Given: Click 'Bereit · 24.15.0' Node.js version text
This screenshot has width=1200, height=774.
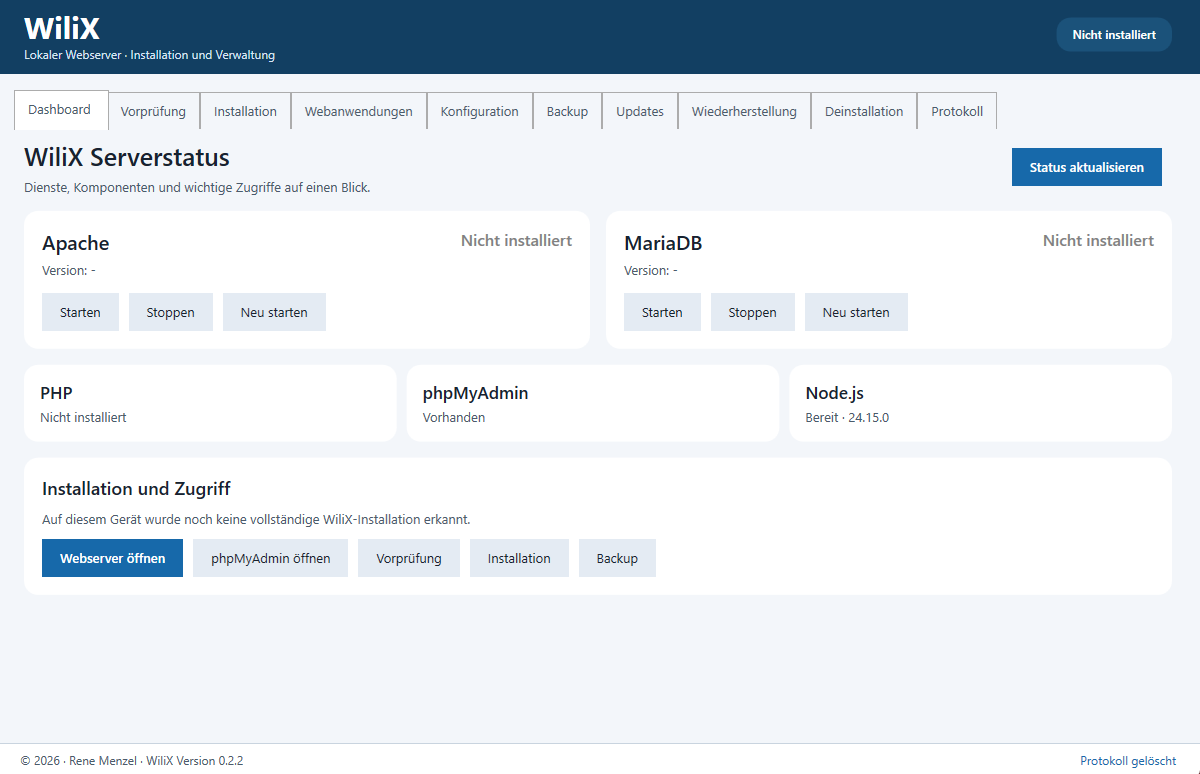Looking at the screenshot, I should (x=847, y=418).
